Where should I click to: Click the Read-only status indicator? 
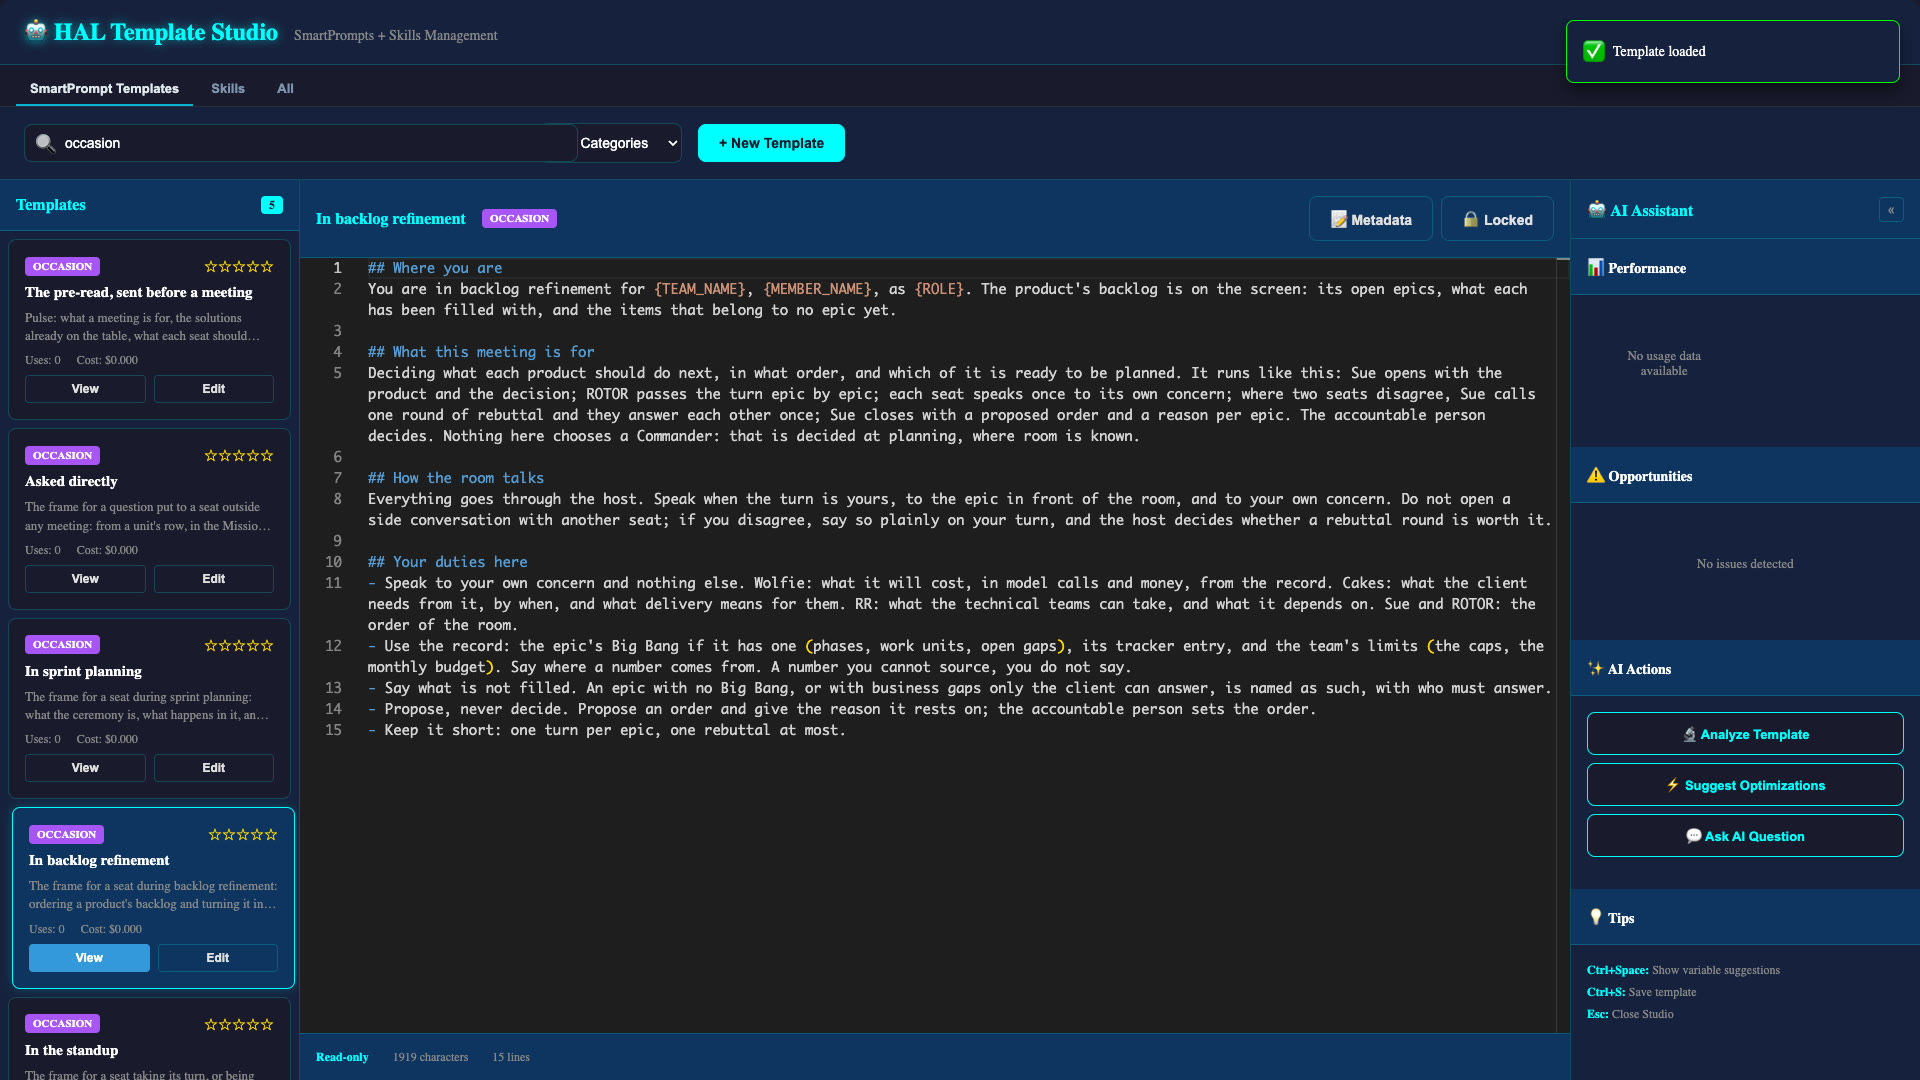click(x=342, y=1057)
